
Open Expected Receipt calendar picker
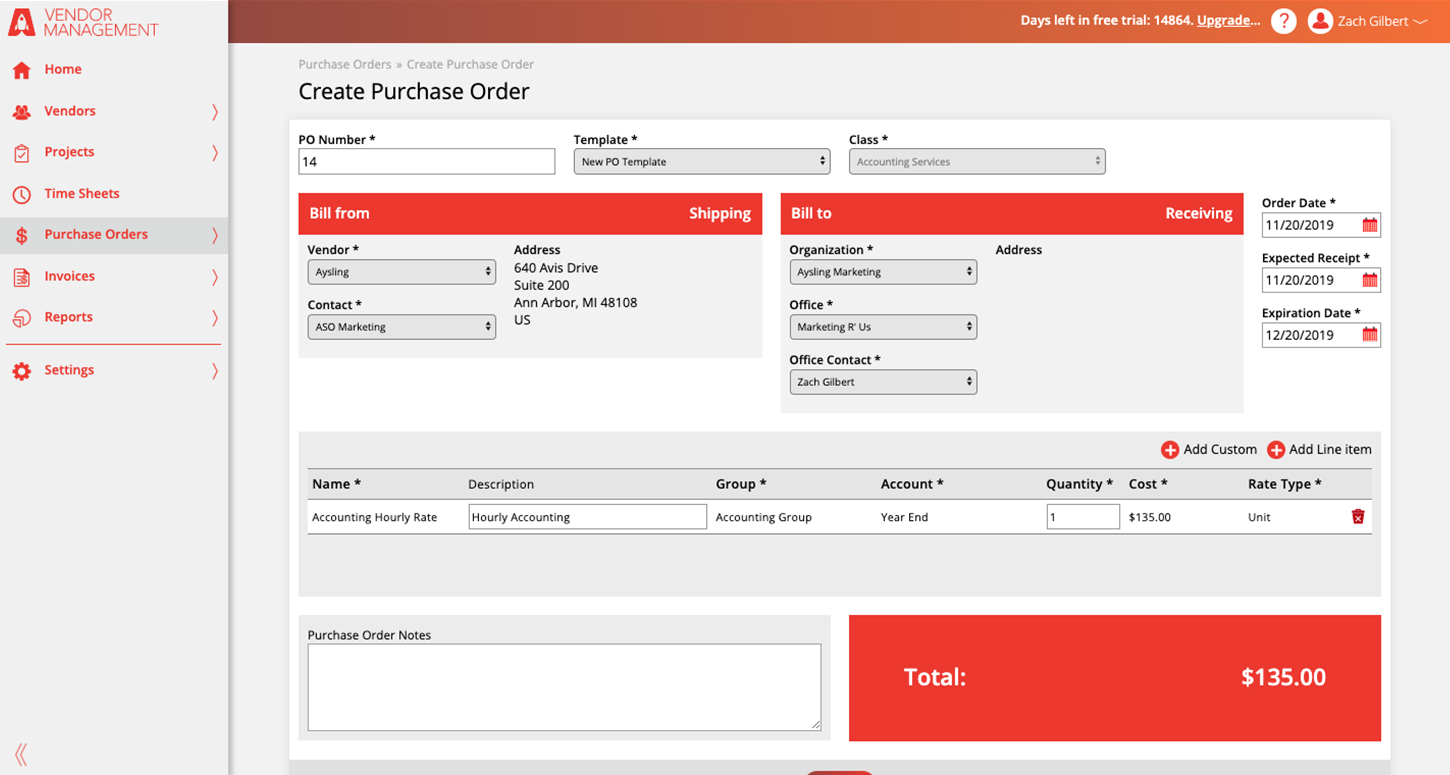1370,280
